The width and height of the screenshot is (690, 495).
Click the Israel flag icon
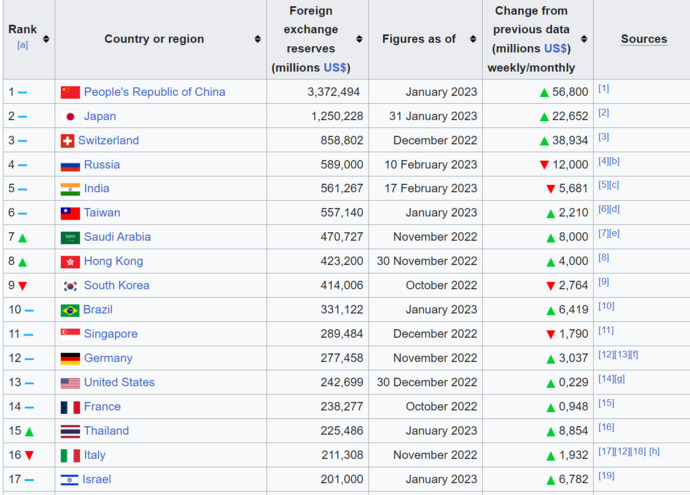[70, 480]
